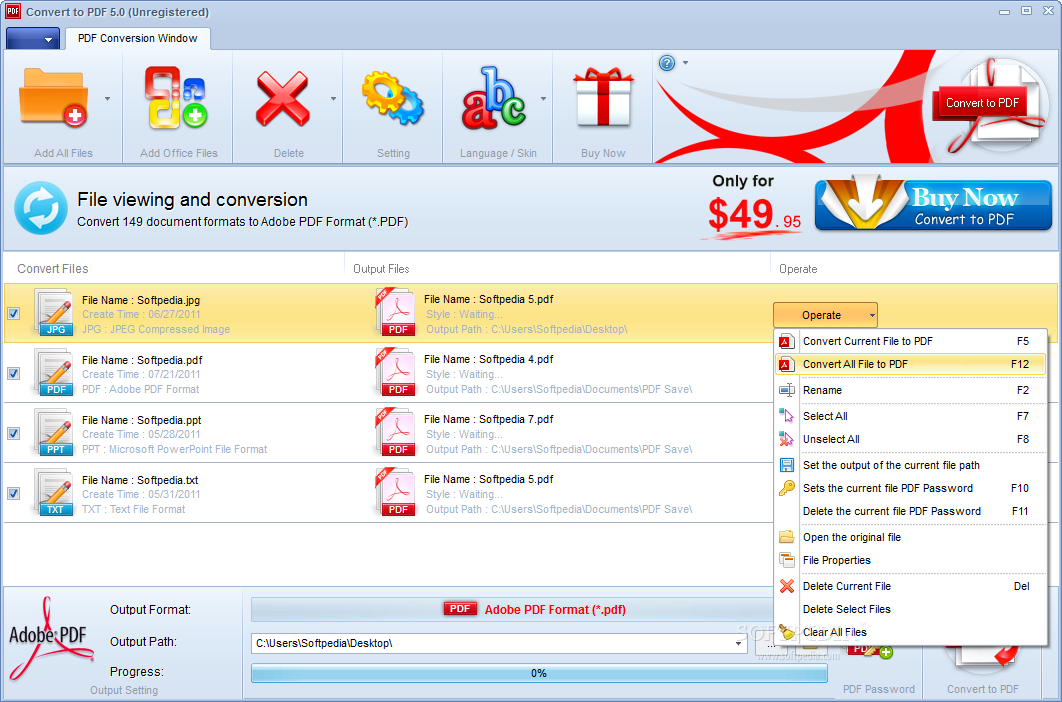Viewport: 1062px width, 702px height.
Task: Click the Buy Now gift box icon
Action: coord(603,98)
